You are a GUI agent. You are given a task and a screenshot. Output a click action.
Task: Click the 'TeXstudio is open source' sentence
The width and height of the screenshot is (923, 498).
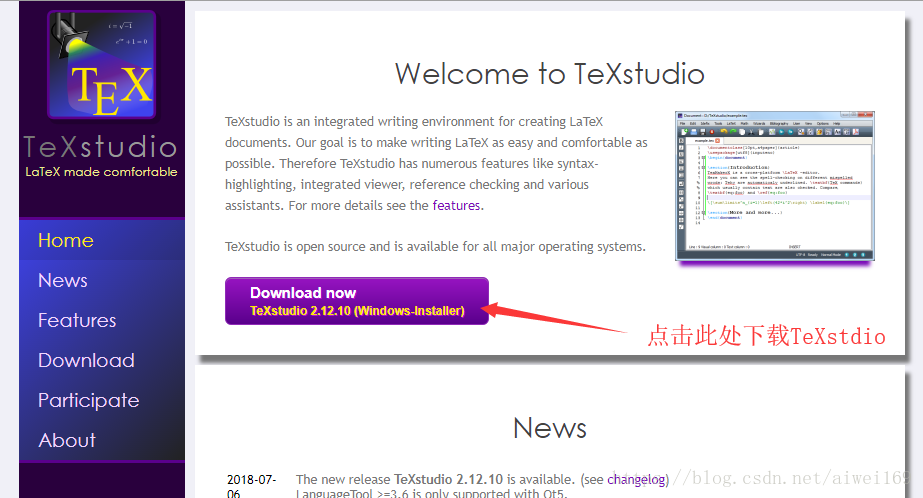point(435,247)
